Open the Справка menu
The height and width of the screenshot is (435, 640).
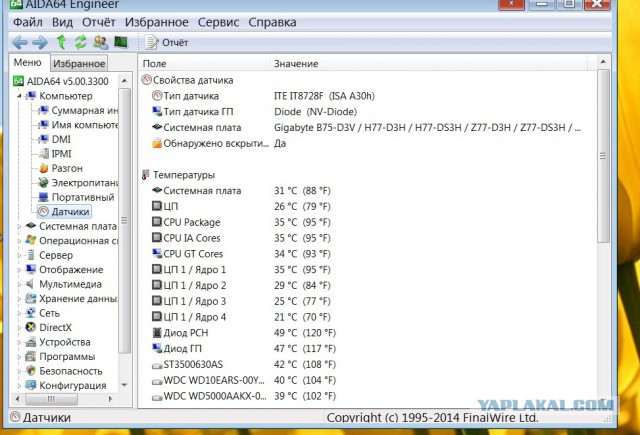coord(272,22)
